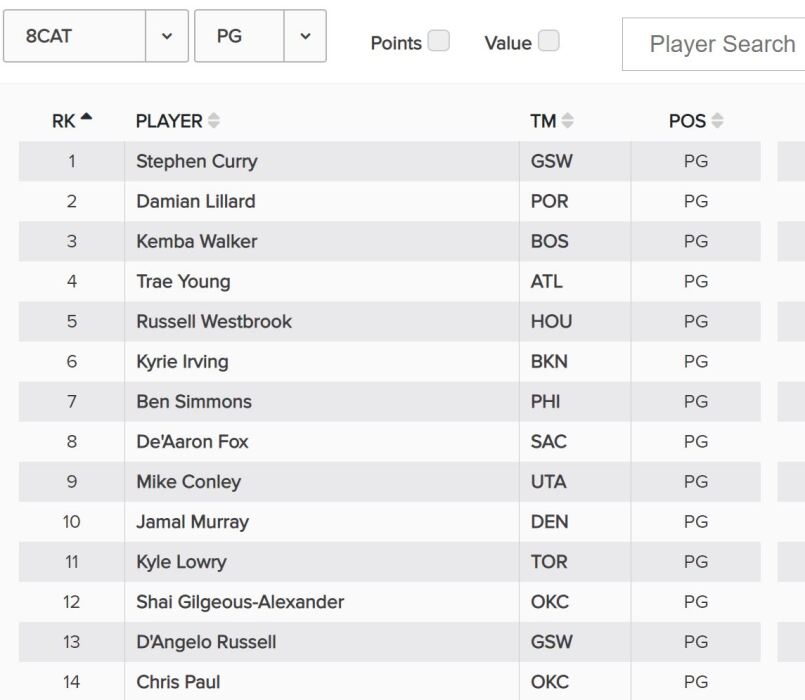
Task: Click Kyrie Irving's name
Action: click(182, 361)
